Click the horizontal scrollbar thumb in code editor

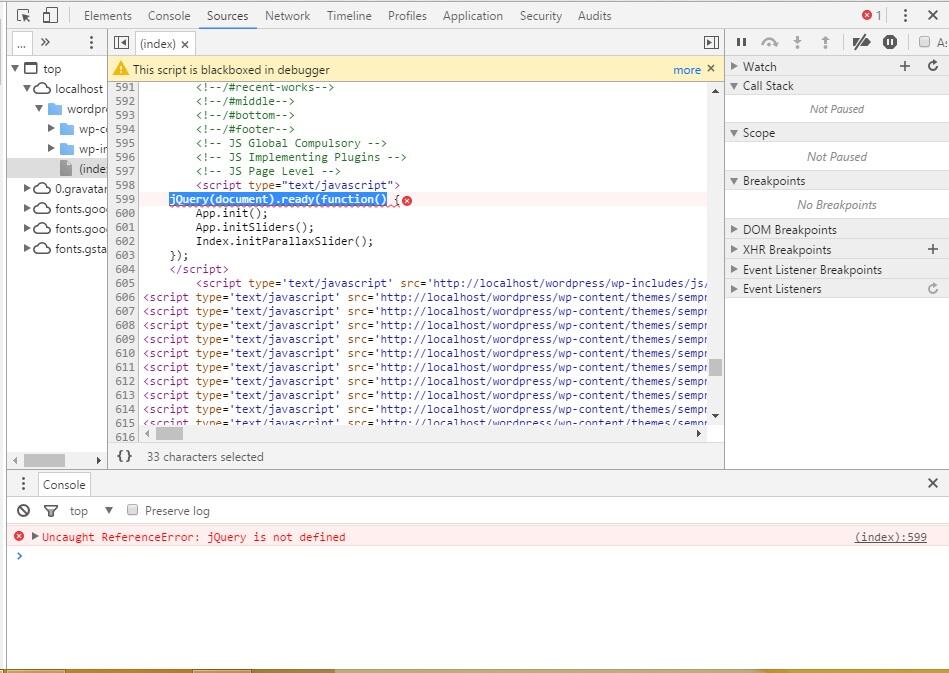pyautogui.click(x=169, y=434)
